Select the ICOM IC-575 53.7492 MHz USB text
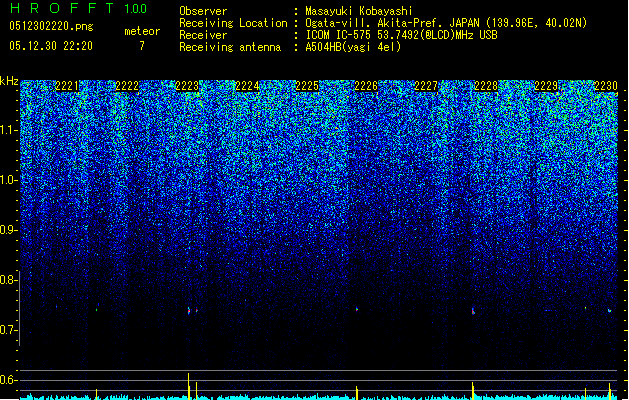The width and height of the screenshot is (629, 400). [402, 35]
